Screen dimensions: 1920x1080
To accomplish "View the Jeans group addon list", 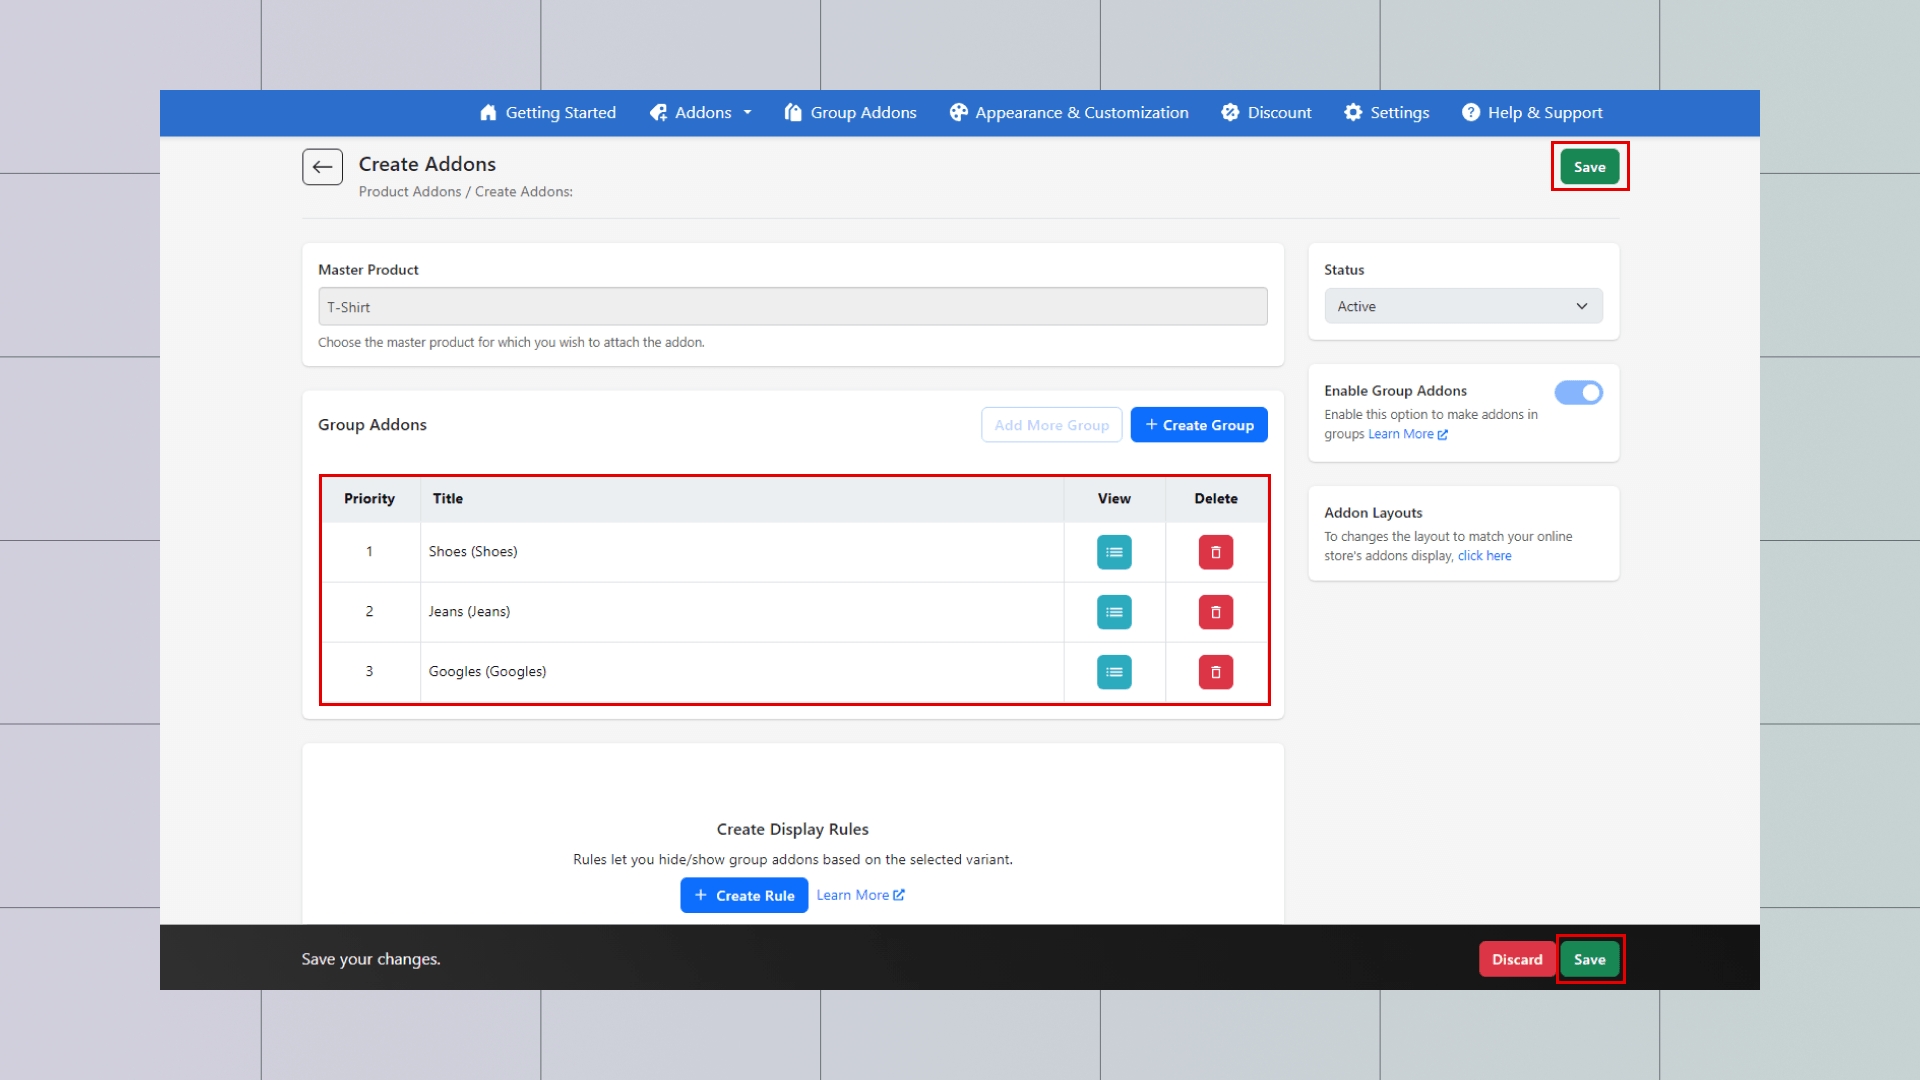I will pos(1114,612).
